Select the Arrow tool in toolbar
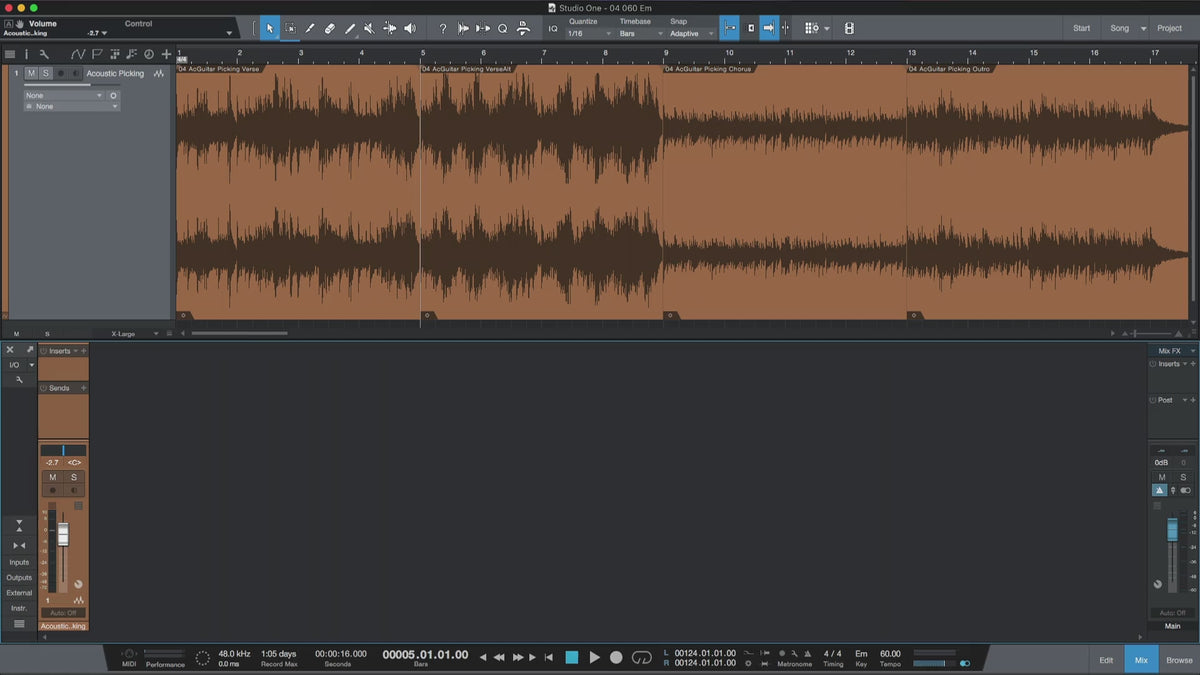 coord(269,29)
